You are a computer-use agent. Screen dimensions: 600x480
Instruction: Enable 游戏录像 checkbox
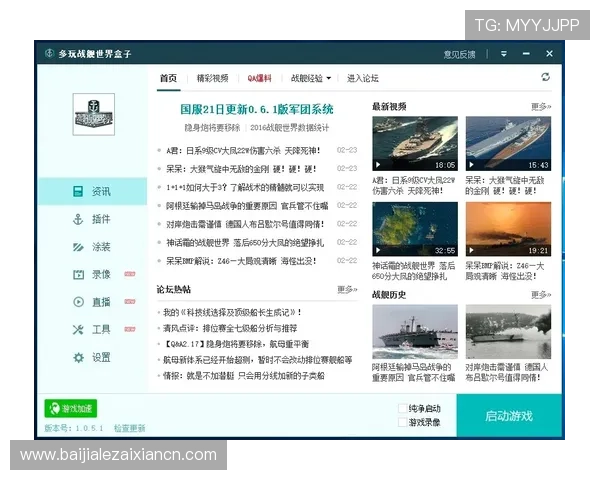click(402, 422)
